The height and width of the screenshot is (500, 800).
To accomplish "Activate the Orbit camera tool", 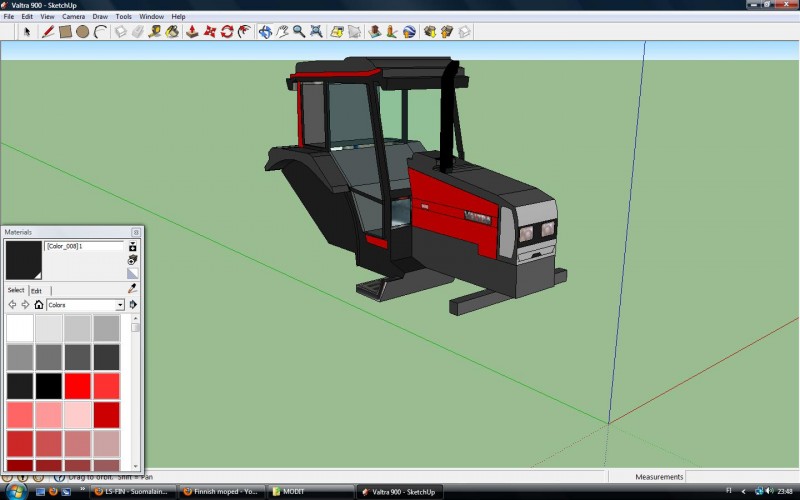I will tap(265, 32).
